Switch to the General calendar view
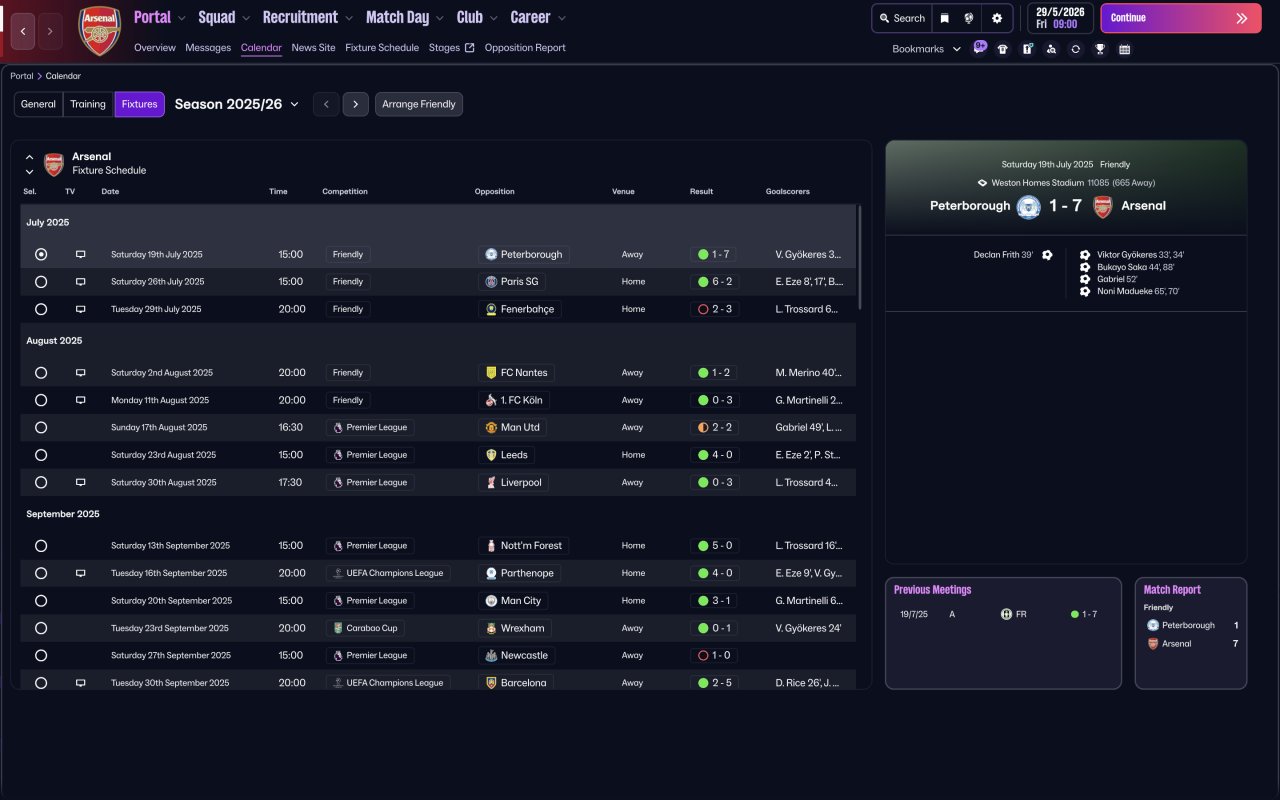Viewport: 1280px width, 800px height. tap(39, 104)
